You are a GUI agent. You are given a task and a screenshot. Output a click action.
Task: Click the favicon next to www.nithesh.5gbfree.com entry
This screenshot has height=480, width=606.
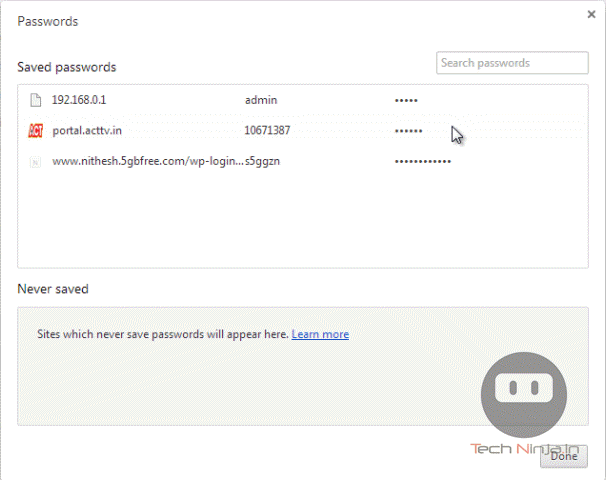pyautogui.click(x=35, y=162)
